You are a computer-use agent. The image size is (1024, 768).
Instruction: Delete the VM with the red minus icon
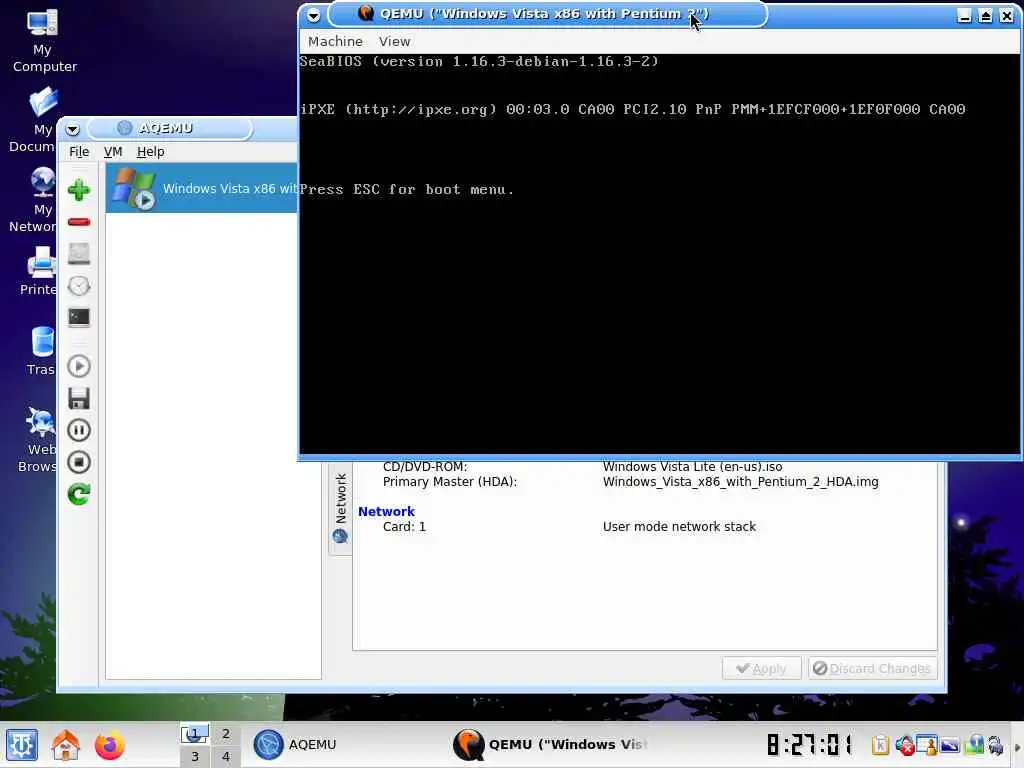tap(79, 222)
